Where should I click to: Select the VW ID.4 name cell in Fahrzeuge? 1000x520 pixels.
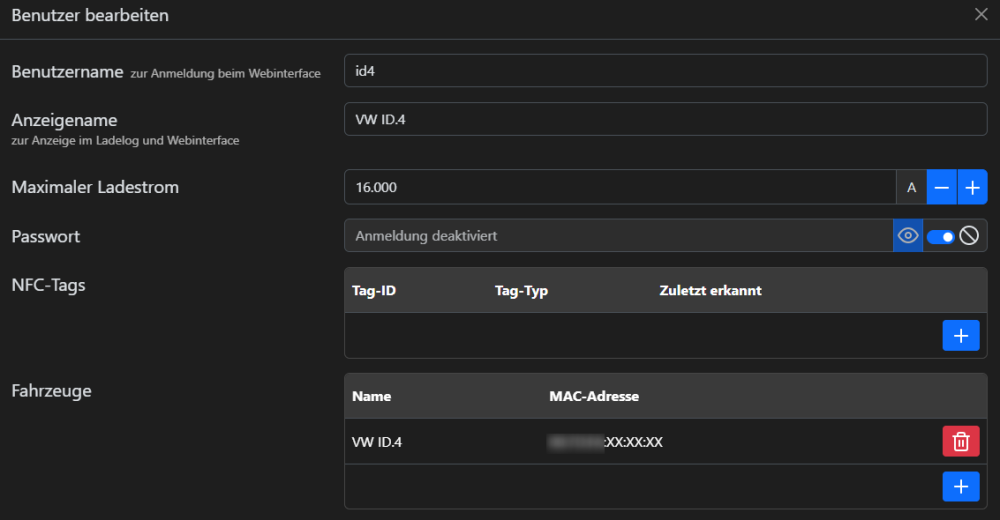click(377, 442)
